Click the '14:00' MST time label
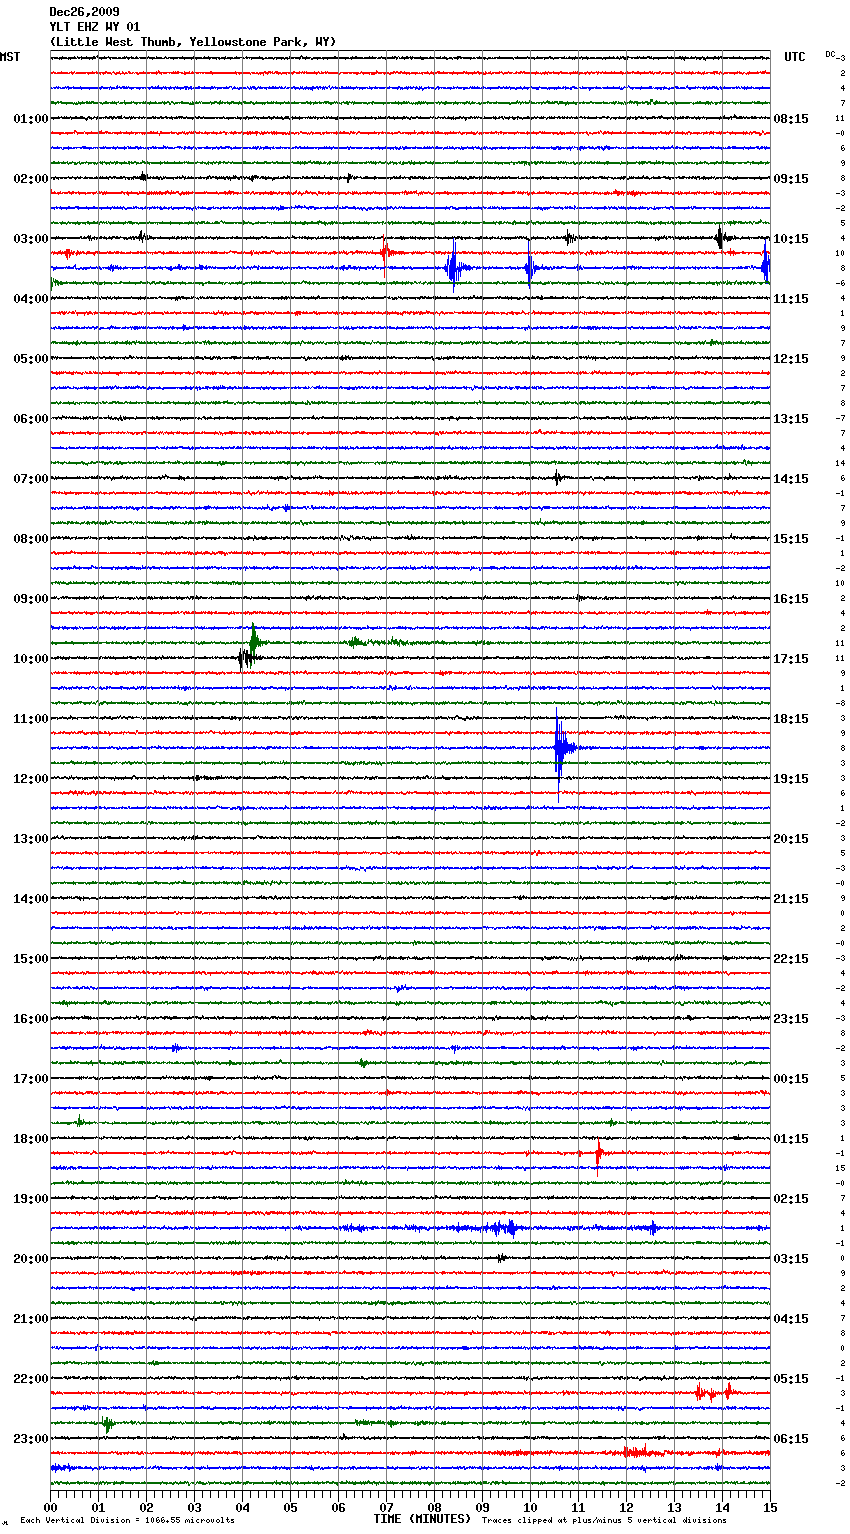 coord(31,899)
